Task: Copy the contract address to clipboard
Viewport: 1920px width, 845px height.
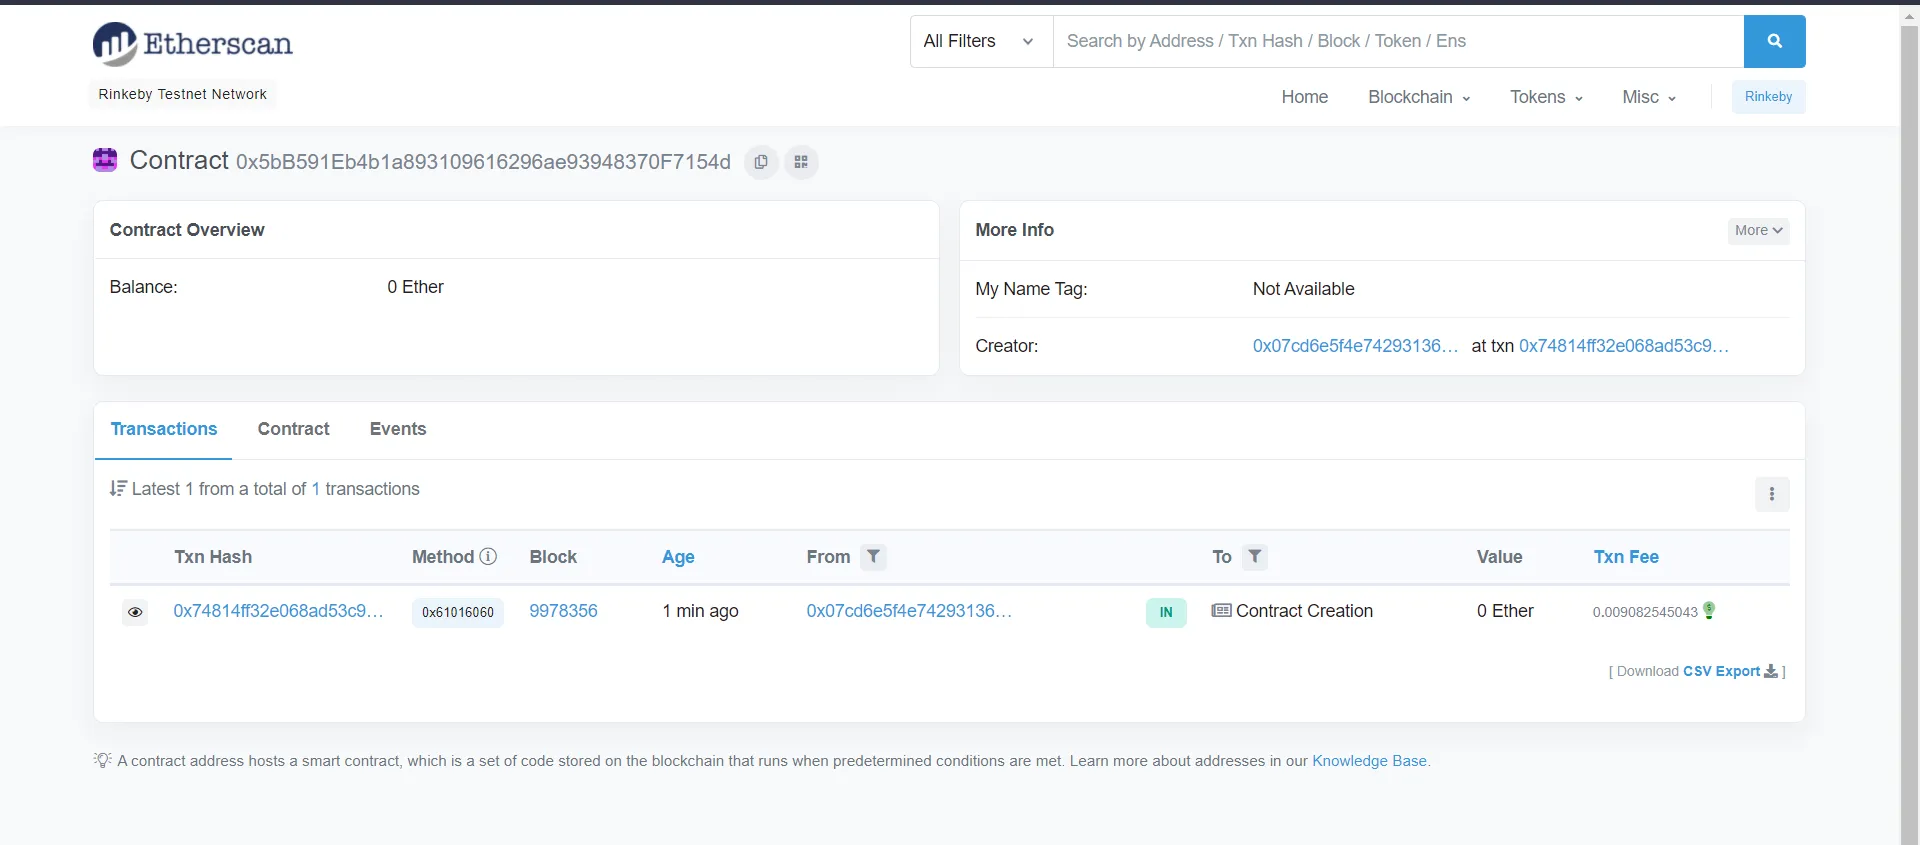Action: pyautogui.click(x=761, y=162)
